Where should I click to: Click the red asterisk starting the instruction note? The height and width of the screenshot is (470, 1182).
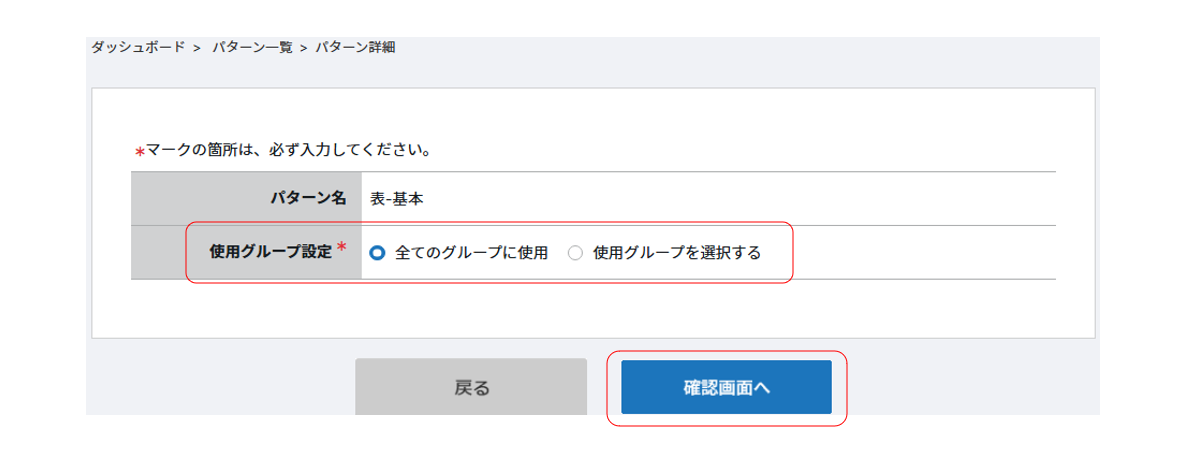point(140,152)
